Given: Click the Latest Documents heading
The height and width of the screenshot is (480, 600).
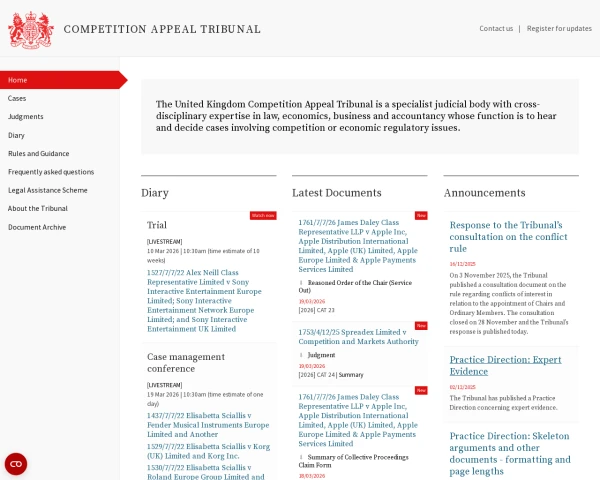Looking at the screenshot, I should (x=337, y=193).
